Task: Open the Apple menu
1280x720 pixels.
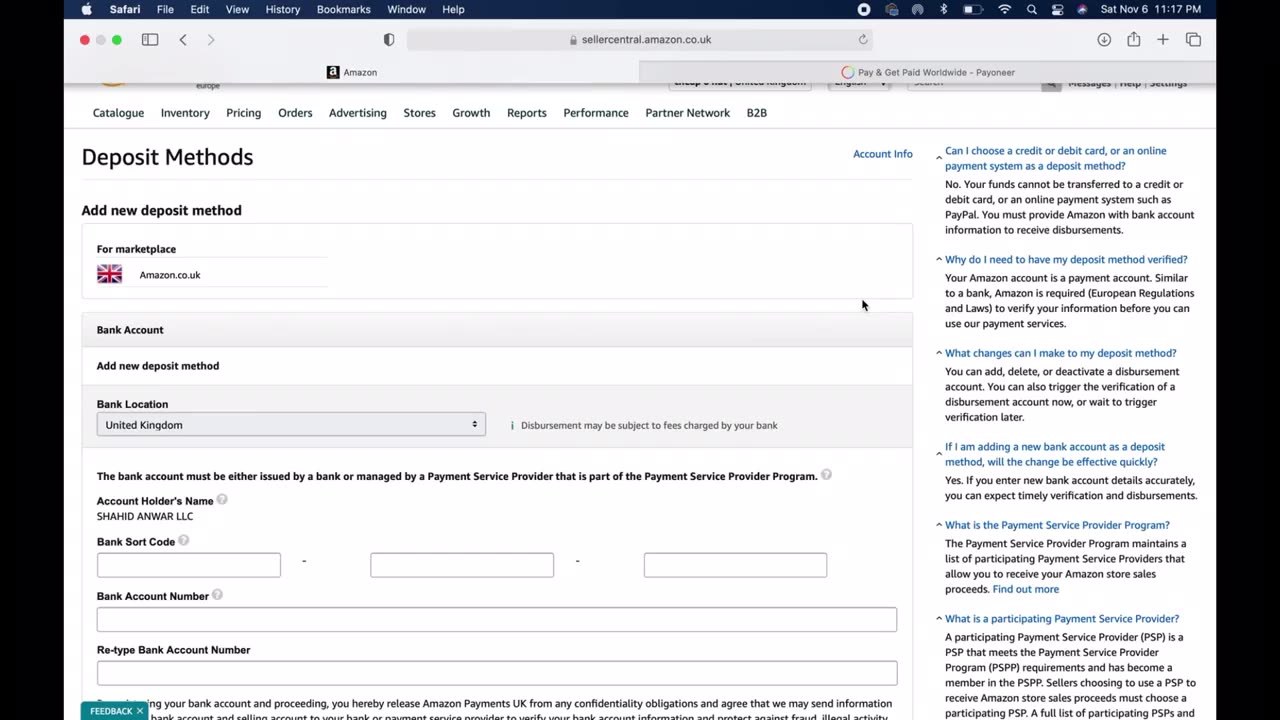Action: (x=86, y=9)
